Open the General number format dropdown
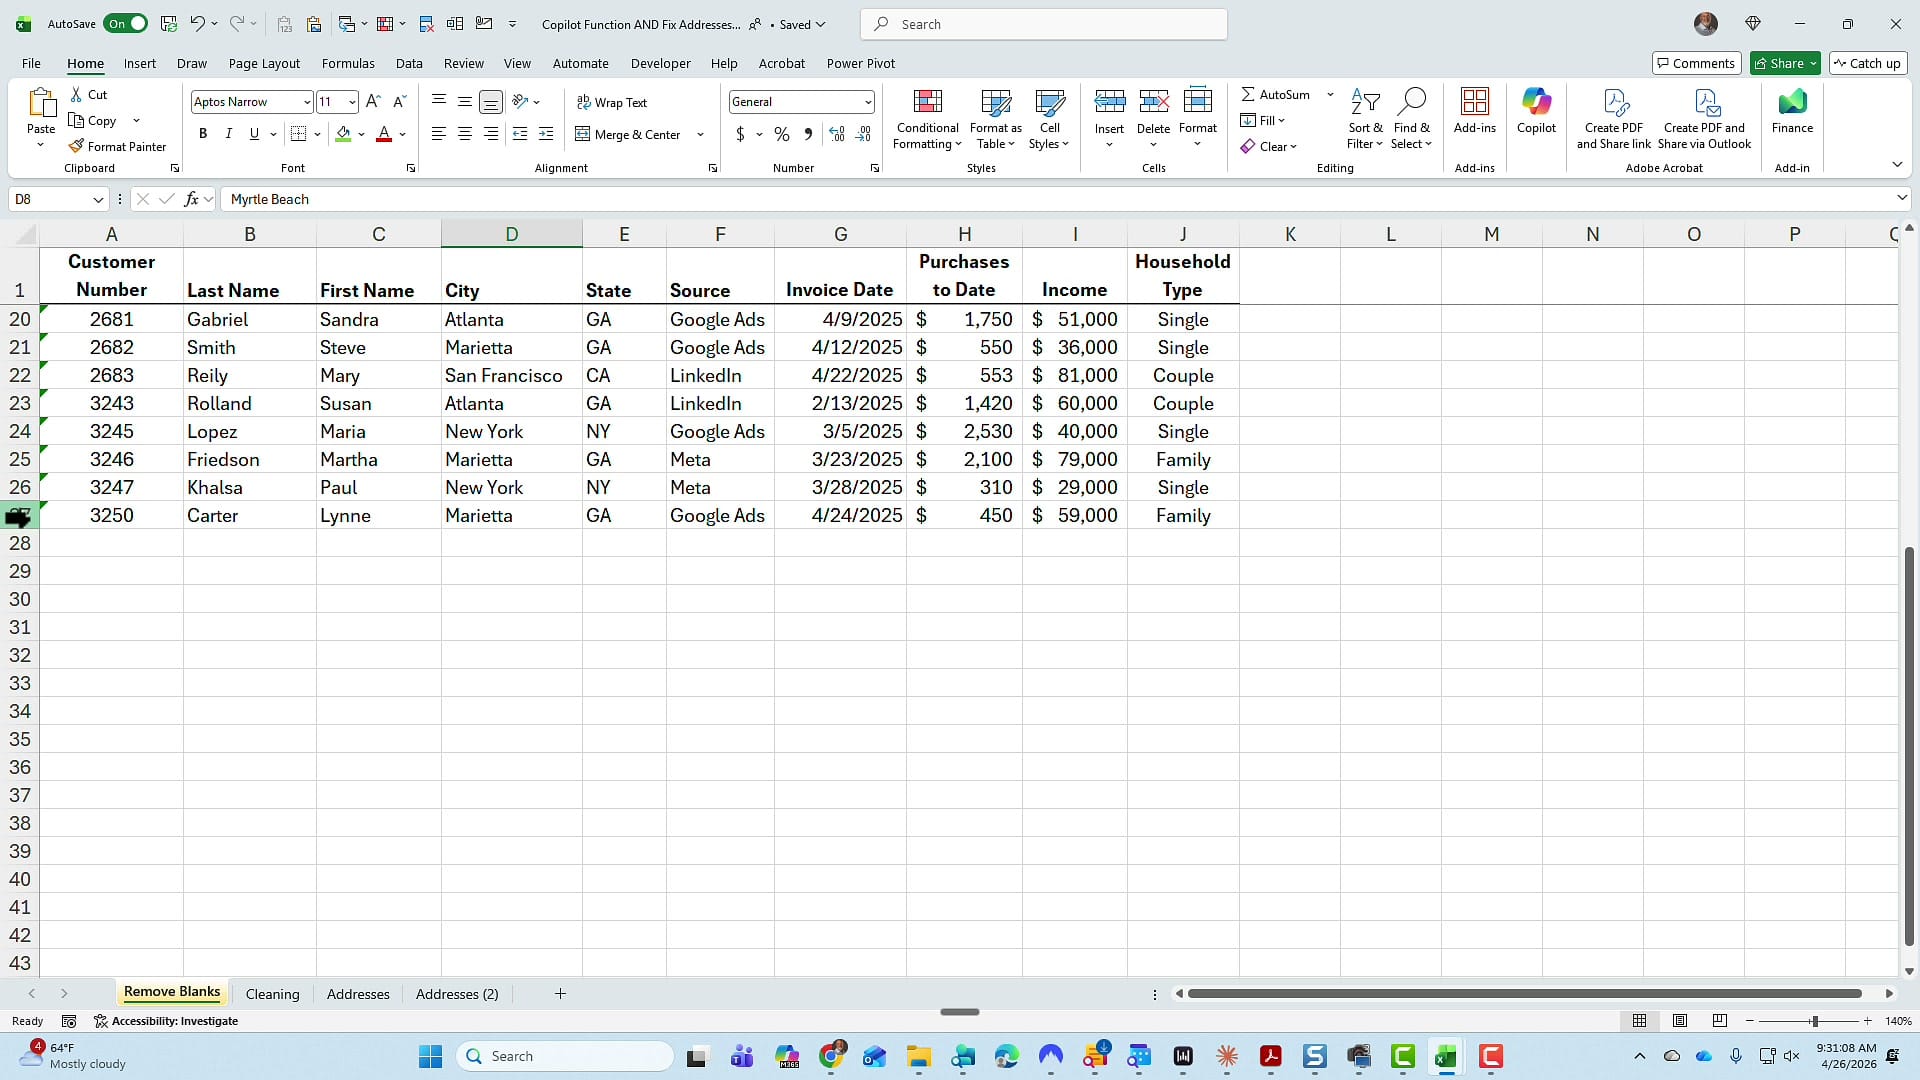The height and width of the screenshot is (1080, 1920). (866, 101)
